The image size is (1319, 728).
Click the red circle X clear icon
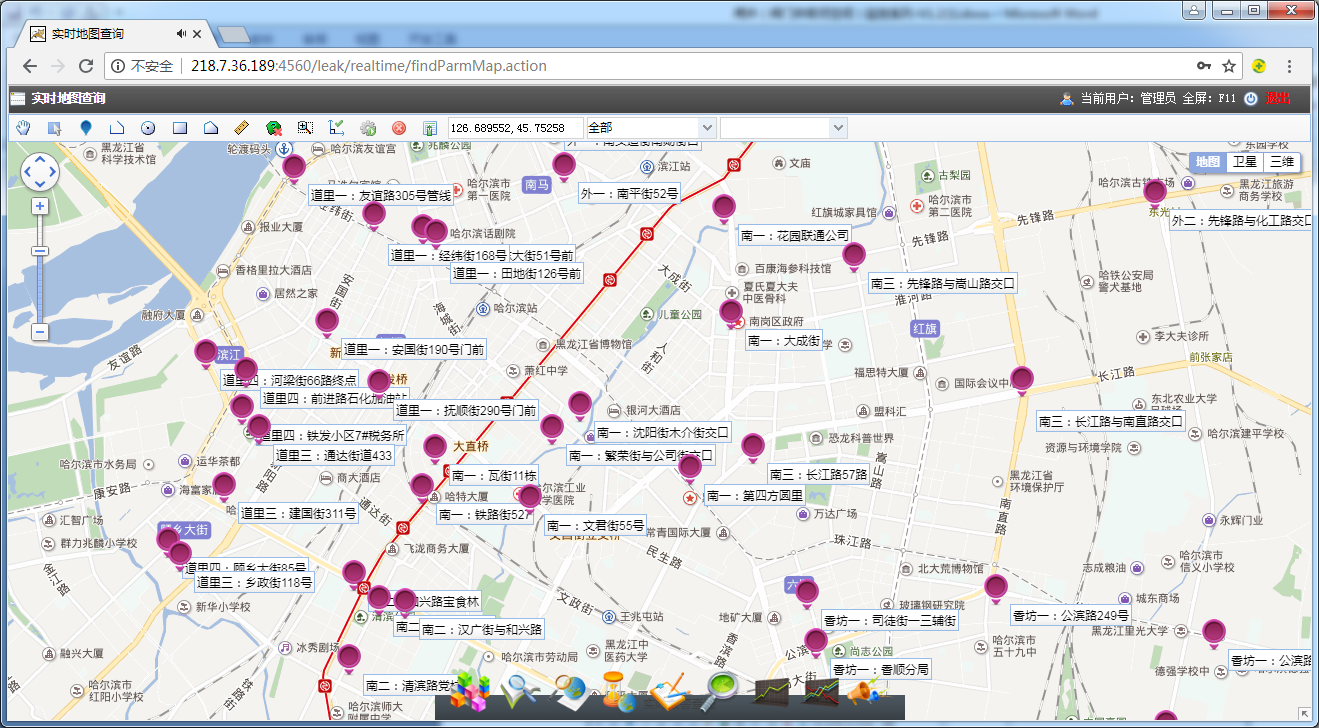click(399, 128)
